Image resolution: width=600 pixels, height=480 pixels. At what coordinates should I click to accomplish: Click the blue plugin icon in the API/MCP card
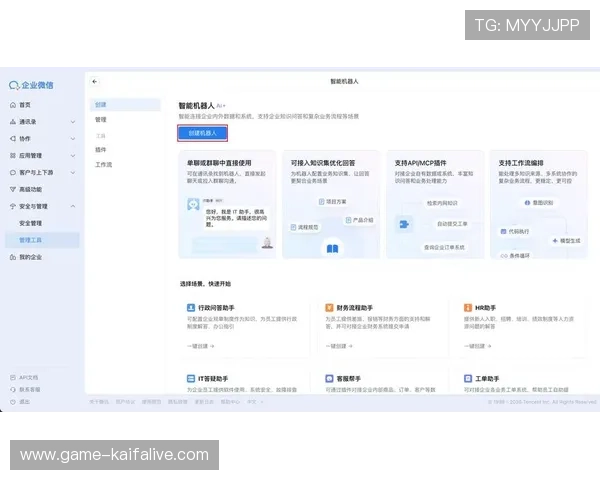tap(404, 224)
